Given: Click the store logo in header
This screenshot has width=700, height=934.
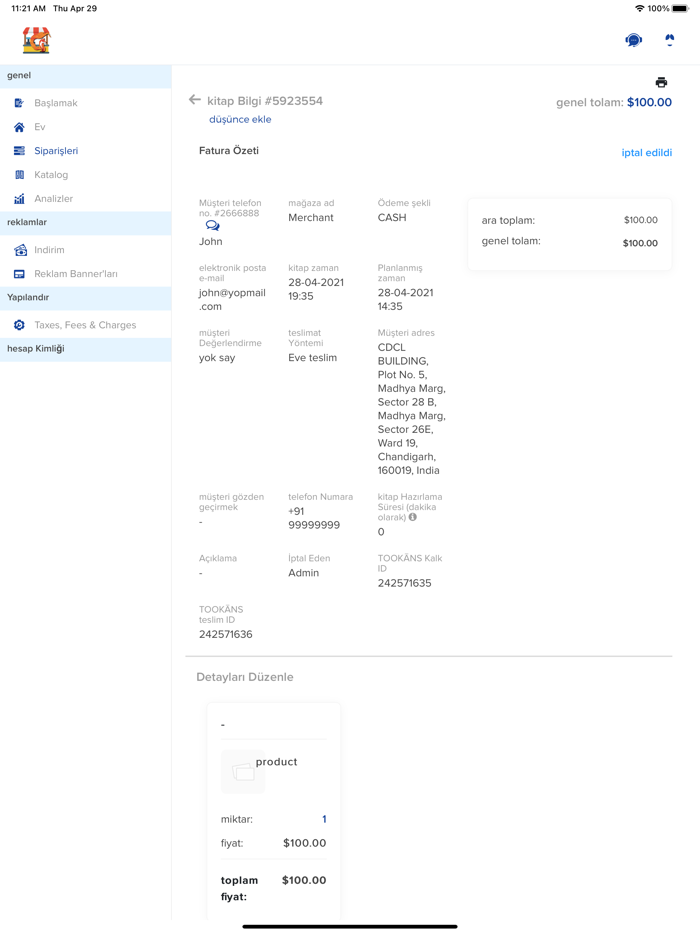Looking at the screenshot, I should 36,40.
